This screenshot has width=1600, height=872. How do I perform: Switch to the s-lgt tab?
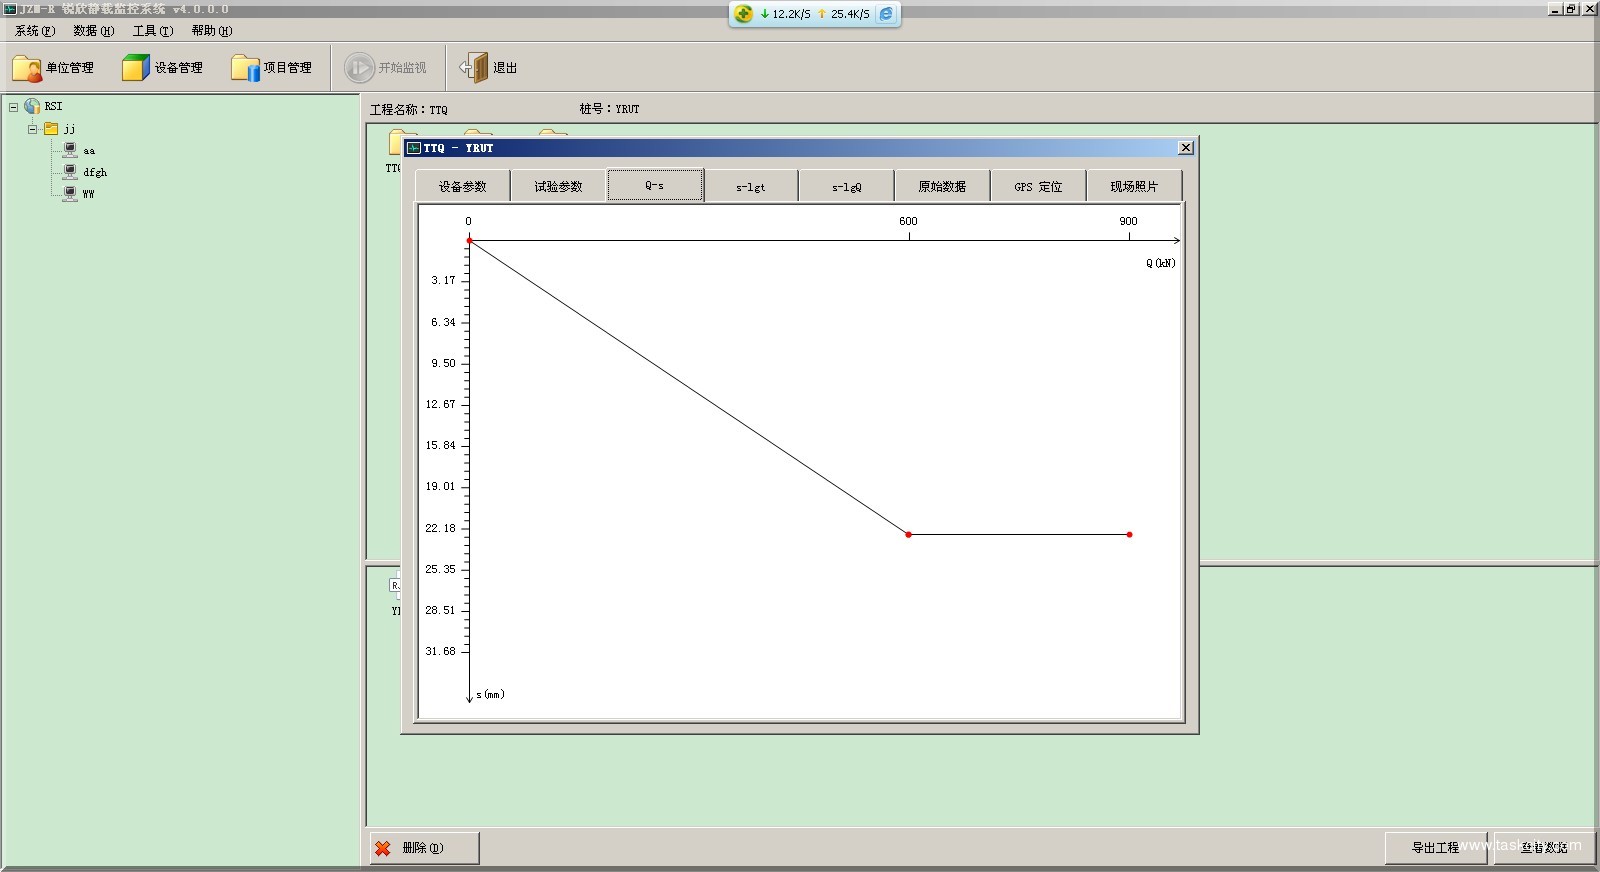tap(750, 187)
